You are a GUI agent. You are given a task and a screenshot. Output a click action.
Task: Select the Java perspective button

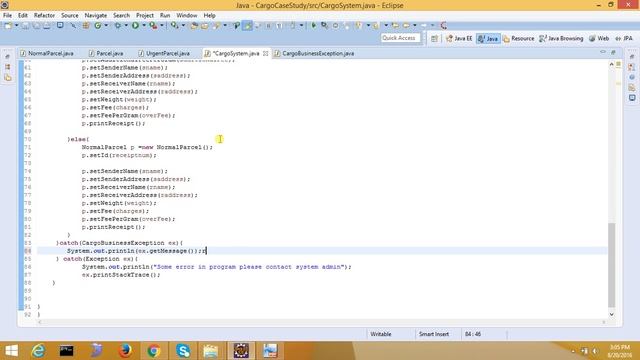click(x=488, y=38)
